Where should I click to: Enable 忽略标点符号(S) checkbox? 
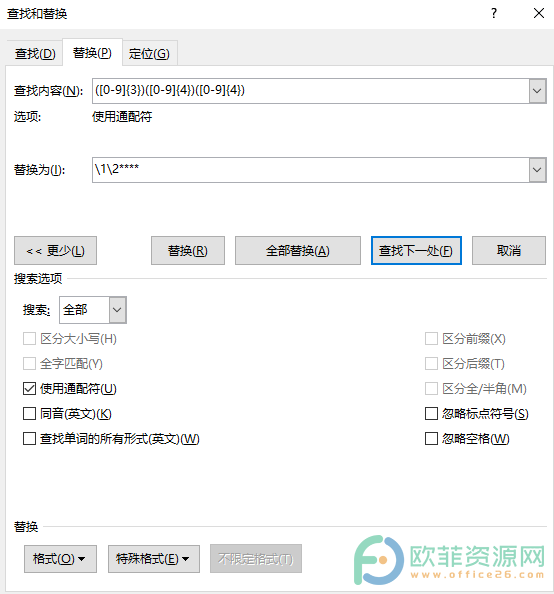coord(431,414)
